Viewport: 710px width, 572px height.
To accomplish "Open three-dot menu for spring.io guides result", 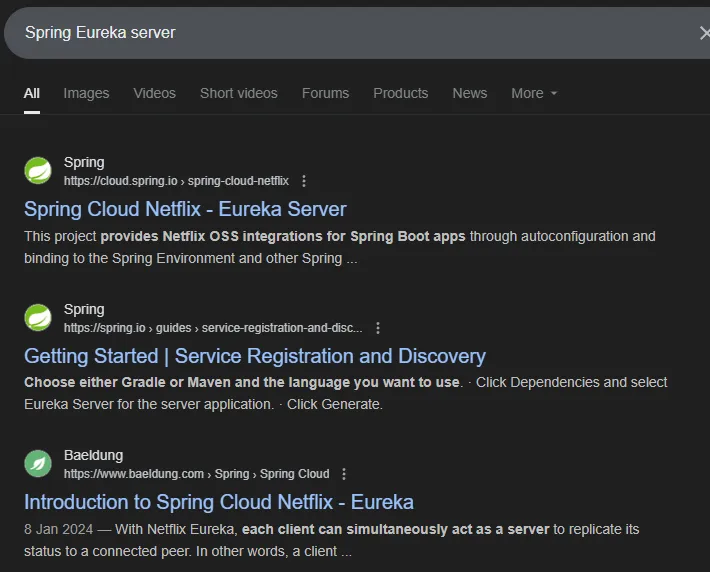I will click(377, 328).
